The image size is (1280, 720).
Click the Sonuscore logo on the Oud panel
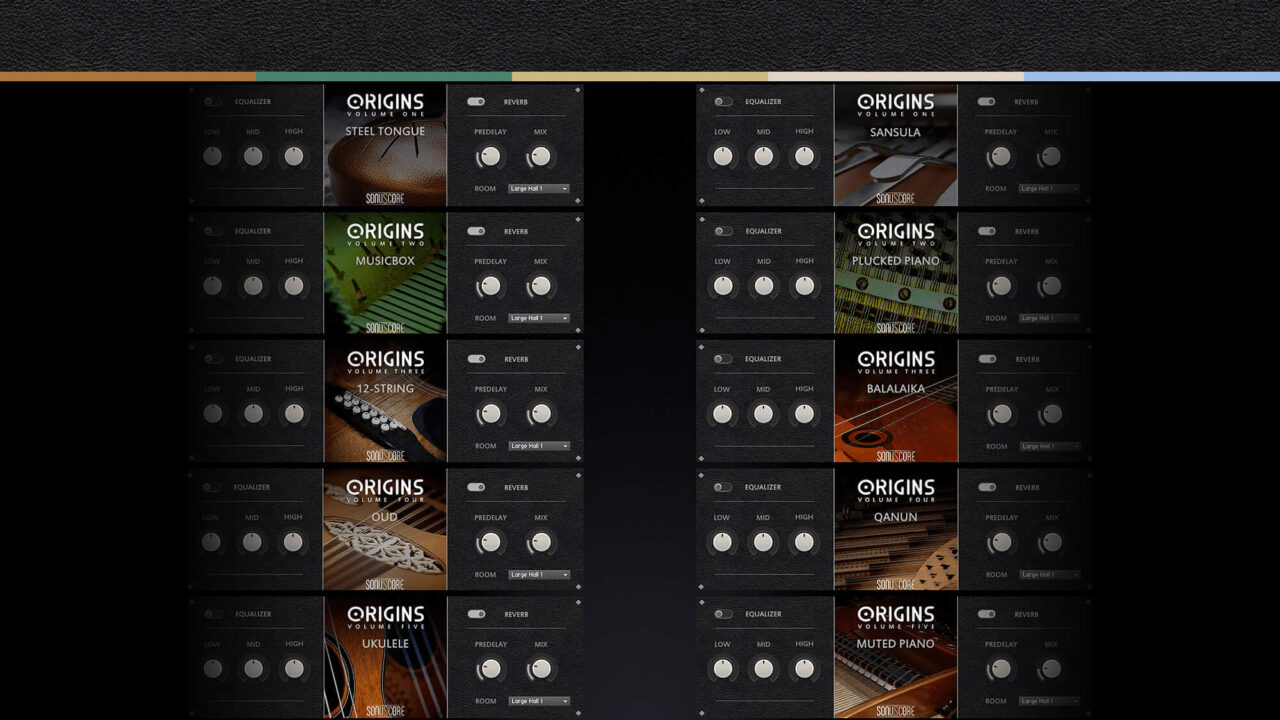click(x=385, y=584)
